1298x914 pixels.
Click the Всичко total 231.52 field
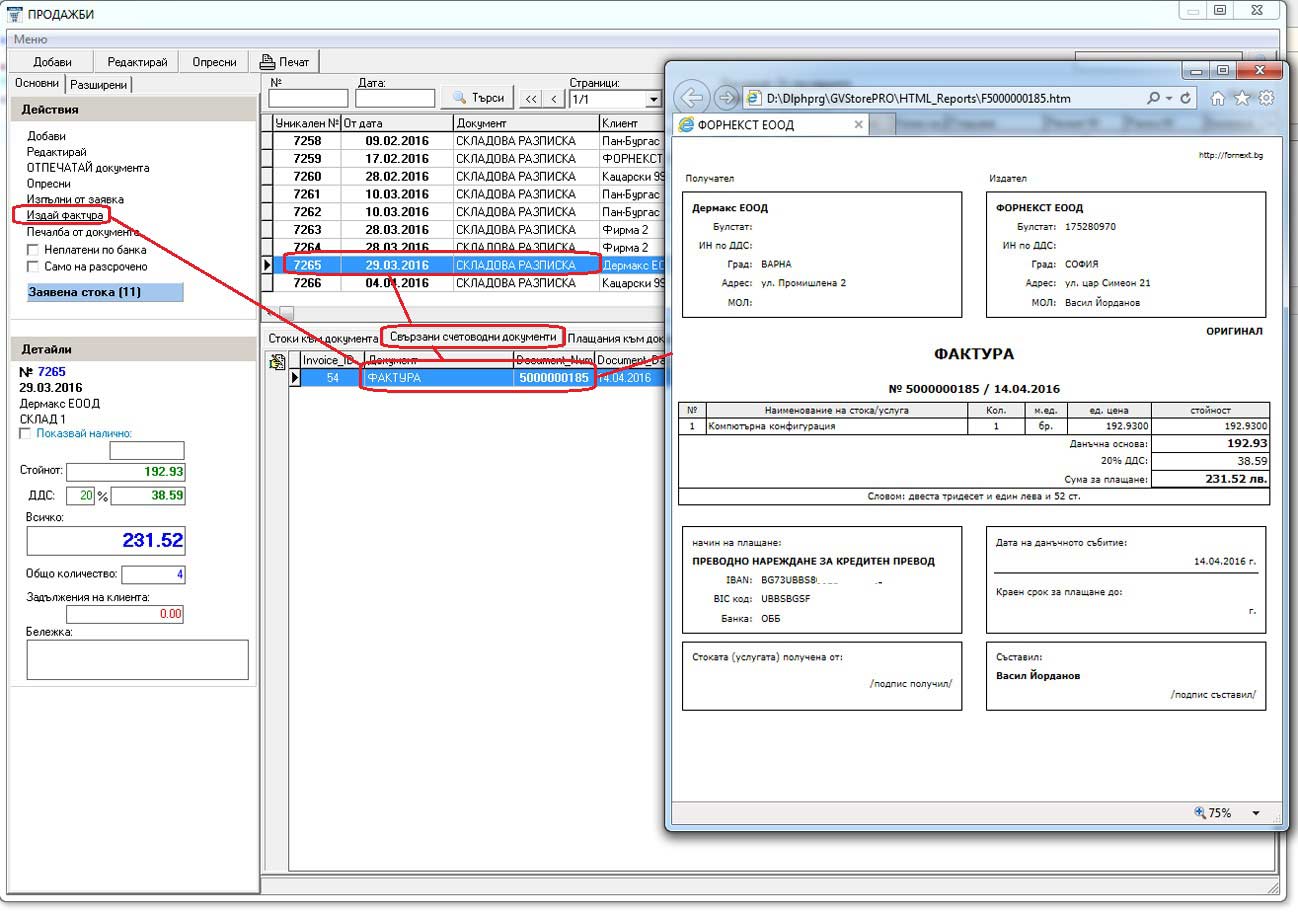pos(106,541)
